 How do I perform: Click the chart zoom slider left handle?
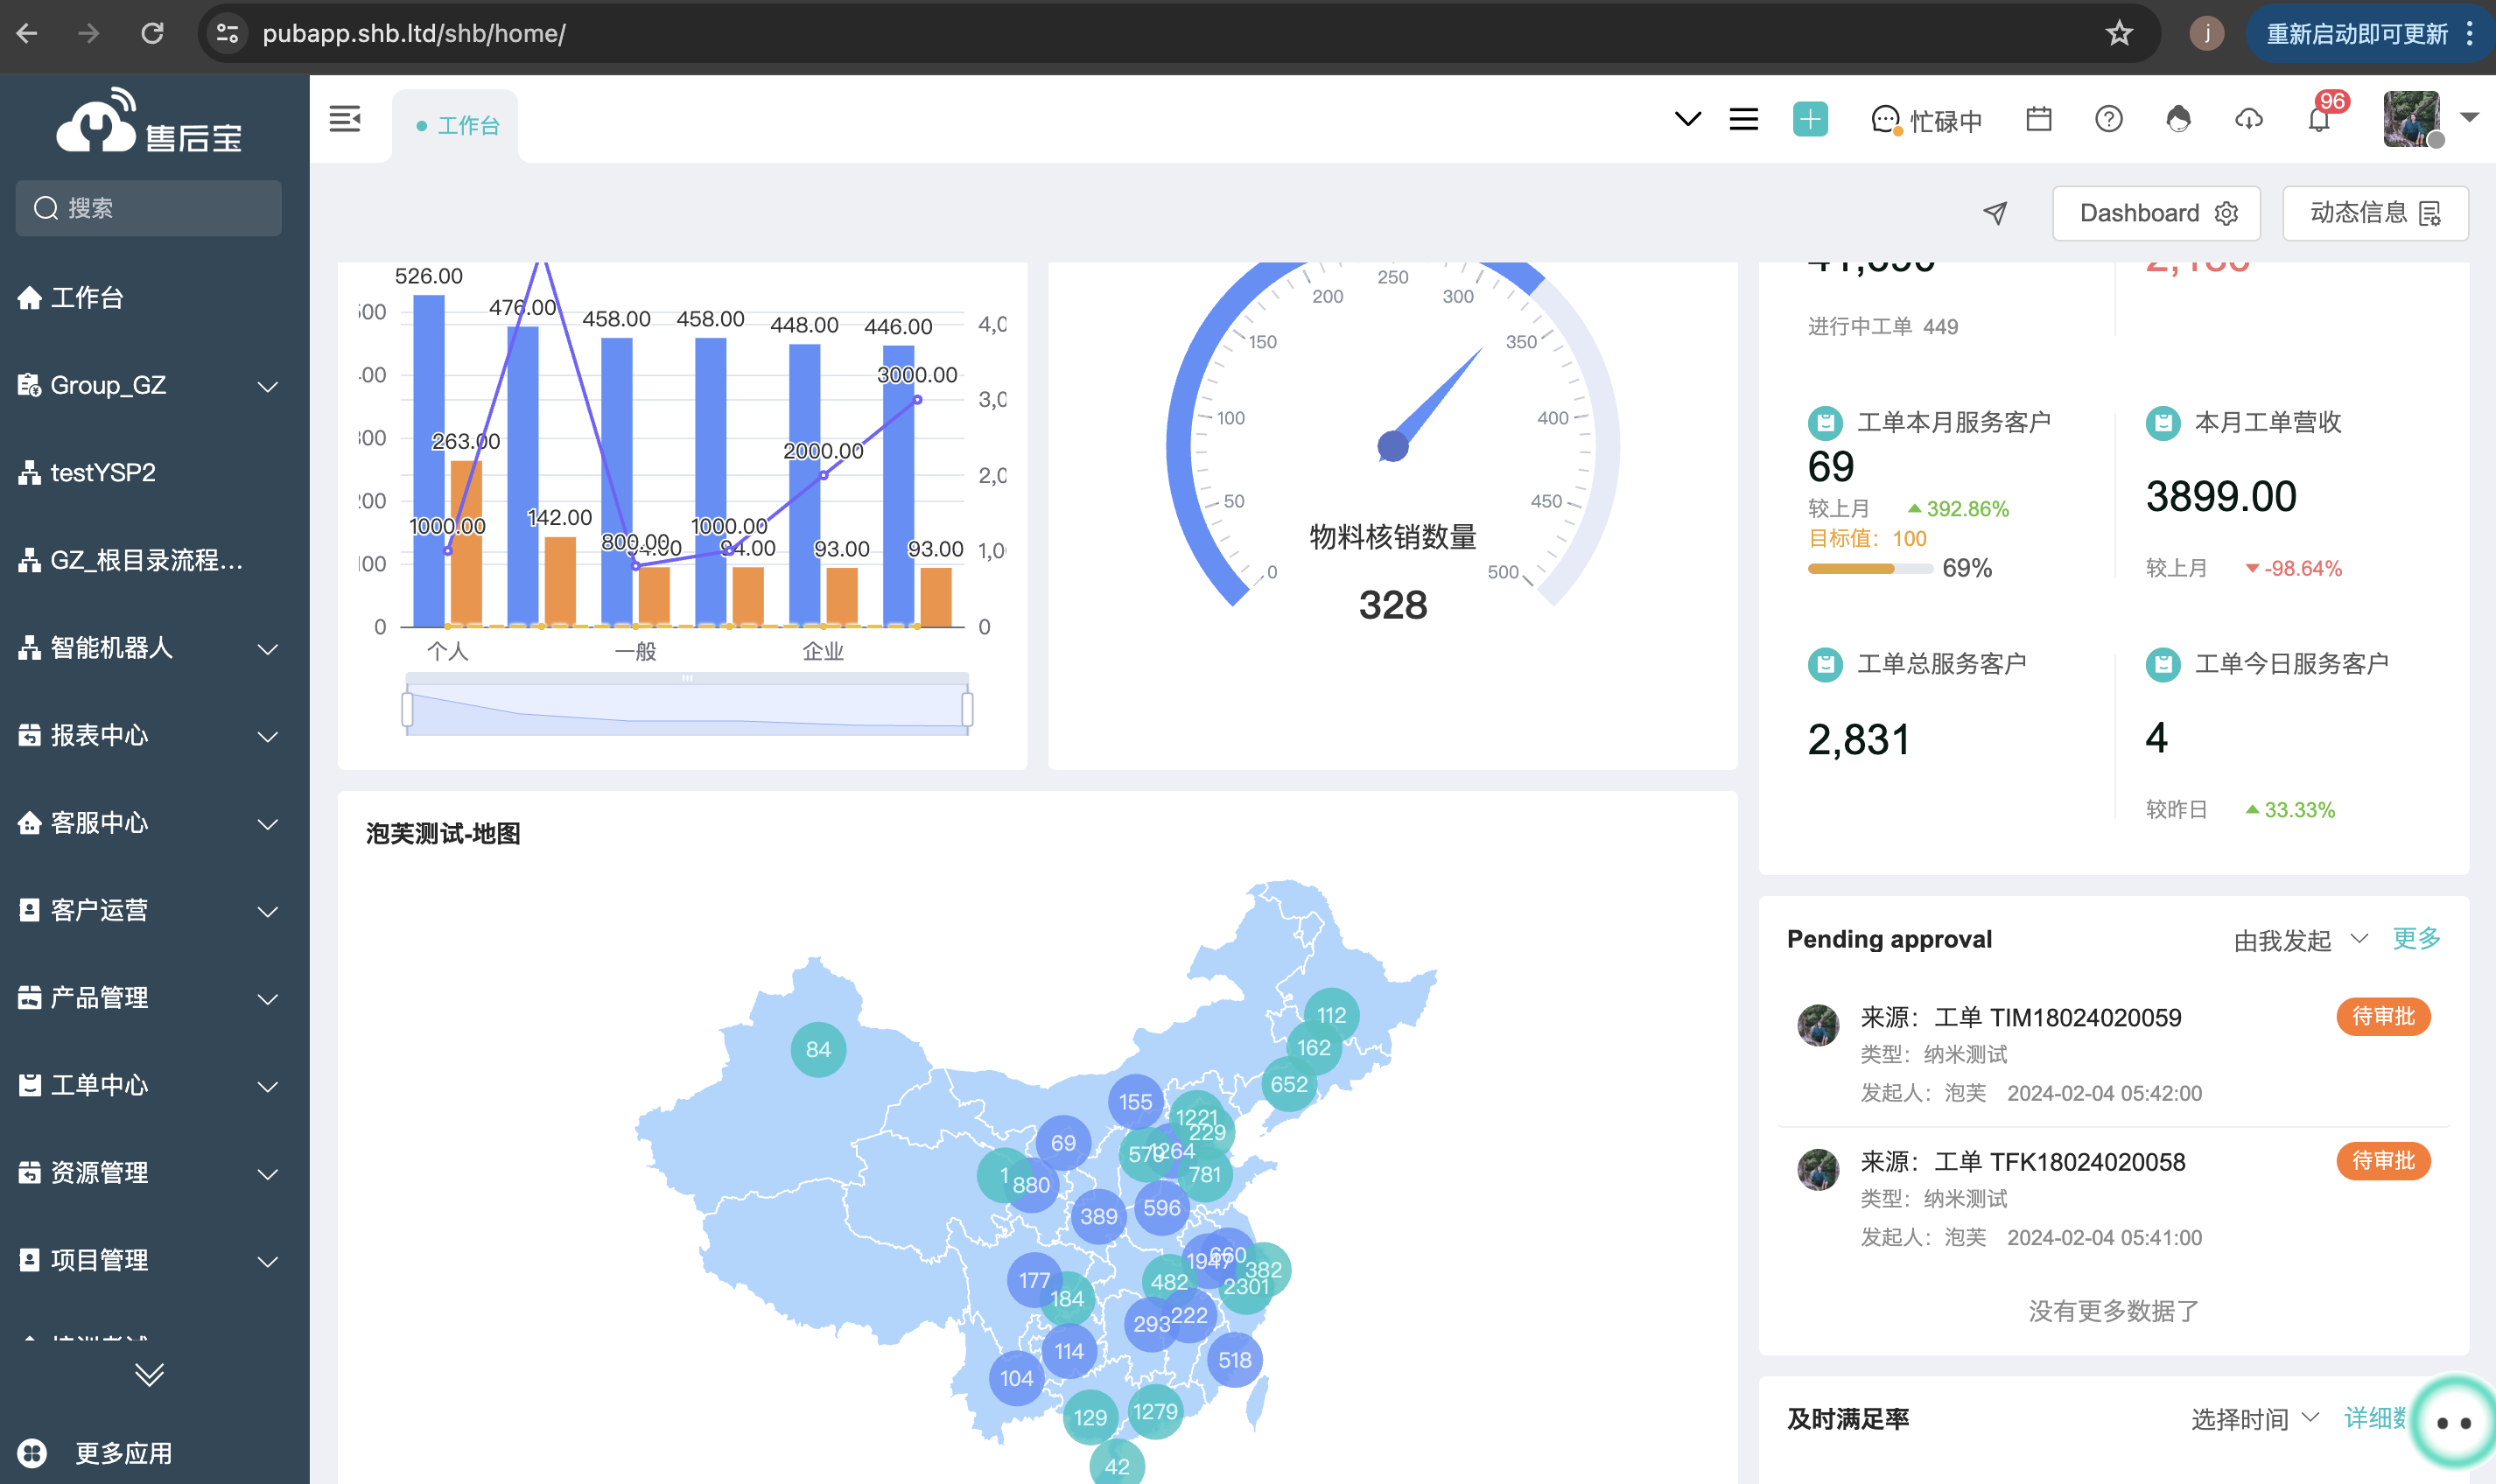tap(407, 710)
